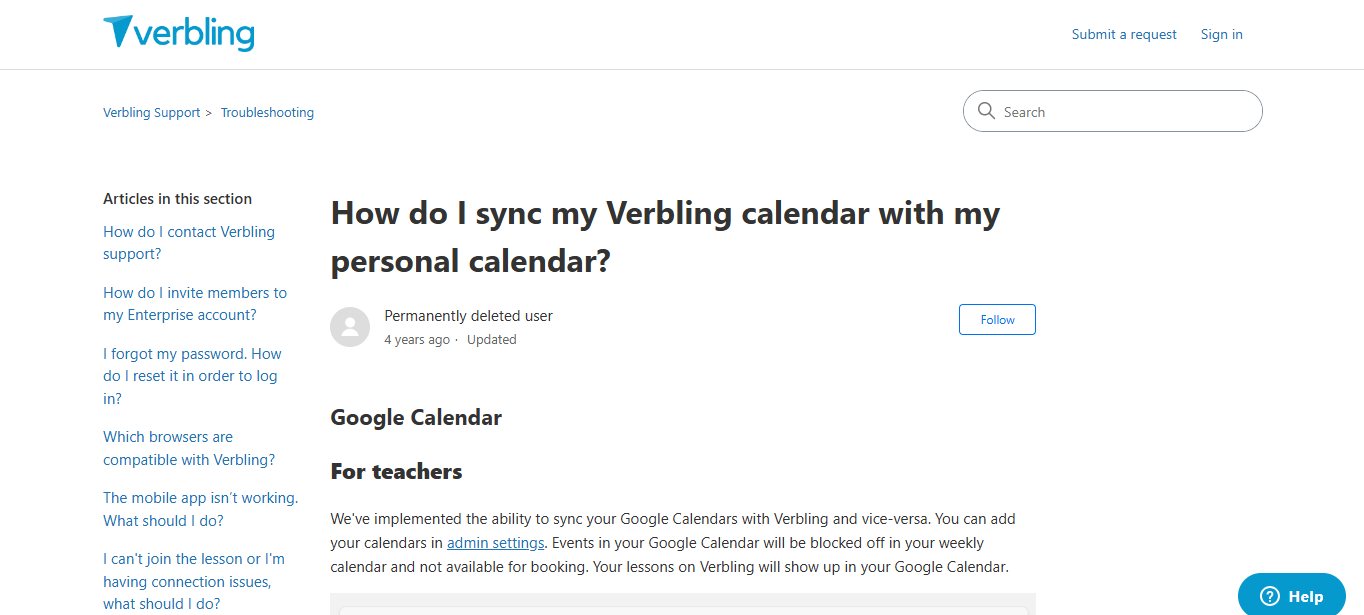Open the Submit a request page
Viewport: 1364px width, 615px height.
click(1123, 33)
